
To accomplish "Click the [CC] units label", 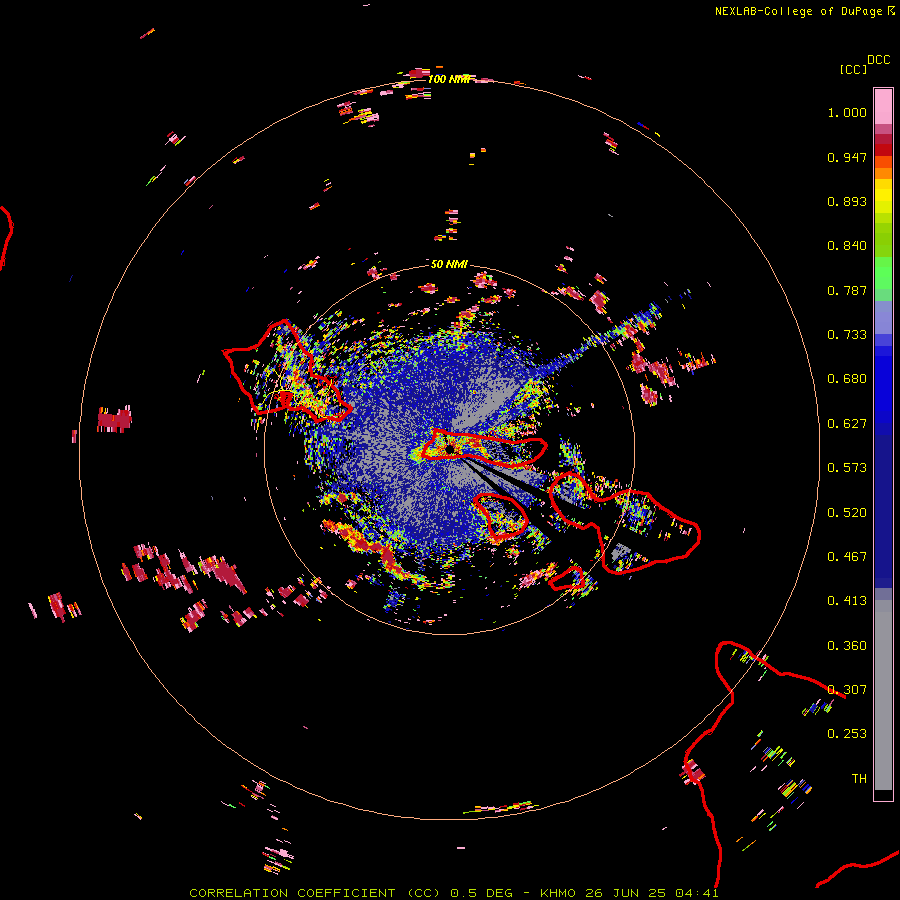I will [x=853, y=69].
